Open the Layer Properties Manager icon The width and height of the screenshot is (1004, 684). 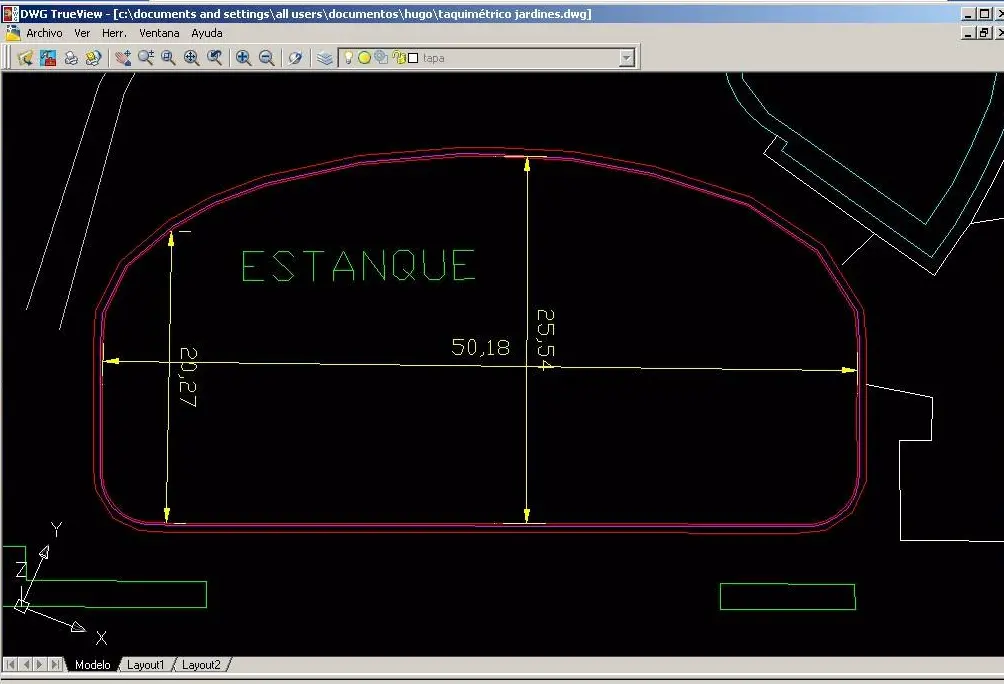coord(325,58)
